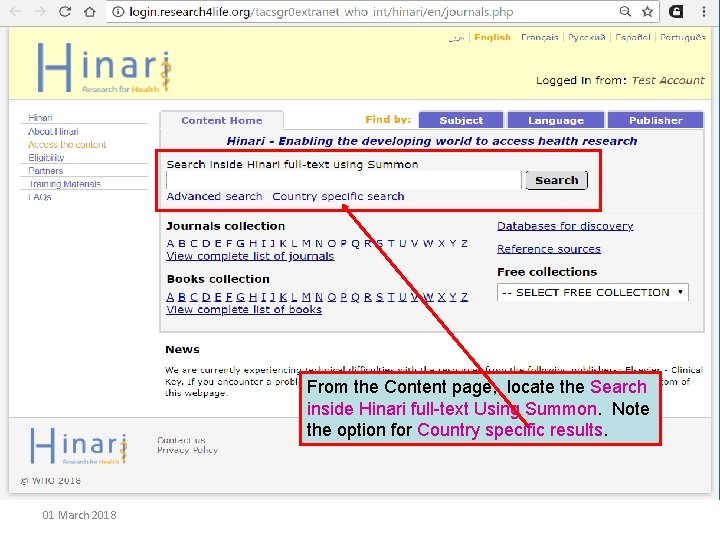Browse journals starting with letter Z
This screenshot has height=540, width=720.
point(464,243)
